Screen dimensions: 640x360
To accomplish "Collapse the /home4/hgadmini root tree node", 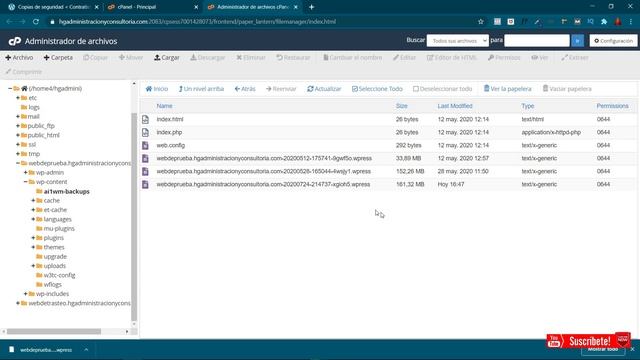I will tap(10, 88).
